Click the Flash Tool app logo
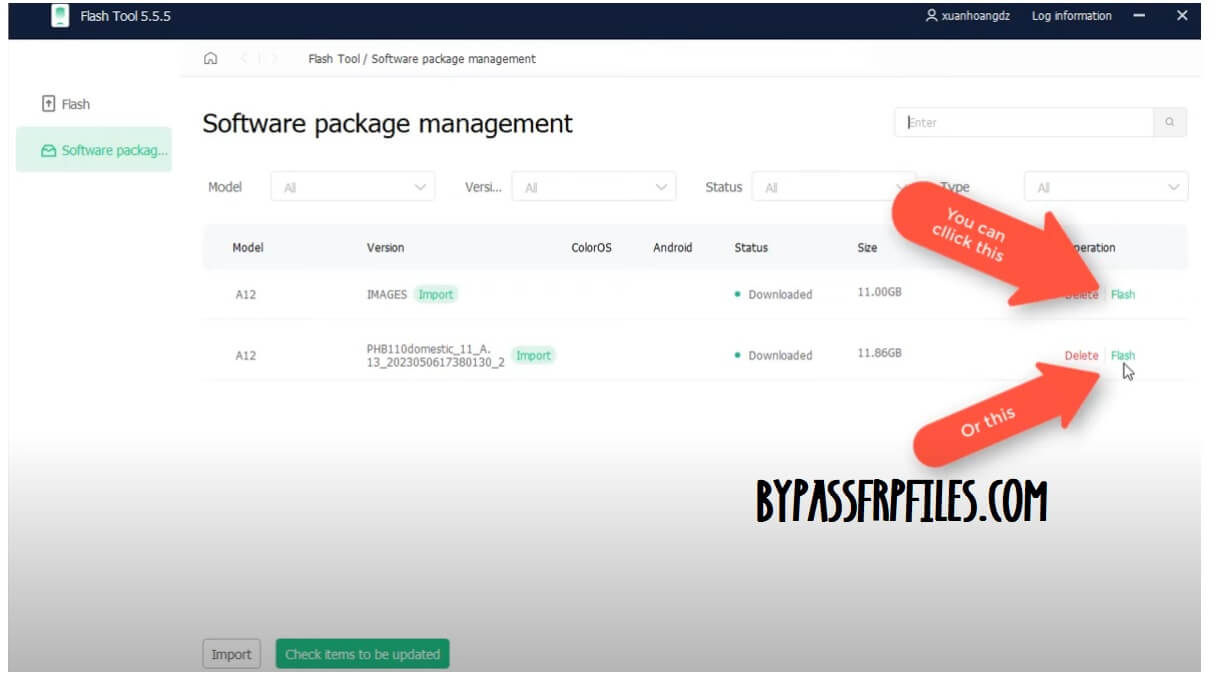 tap(60, 17)
